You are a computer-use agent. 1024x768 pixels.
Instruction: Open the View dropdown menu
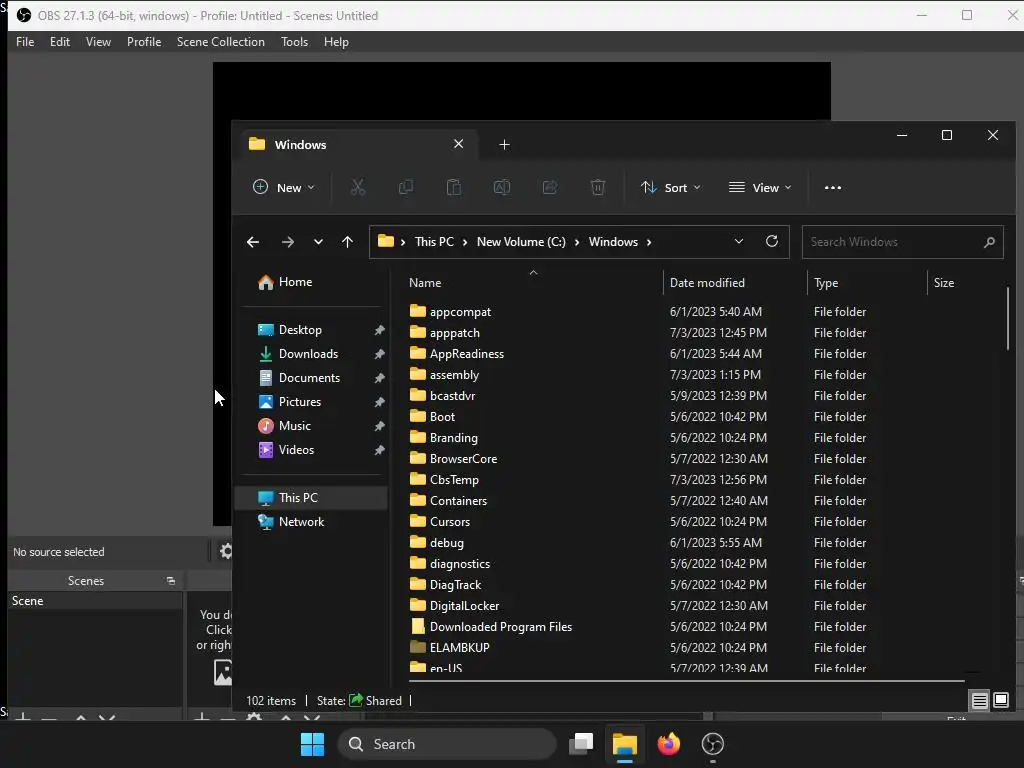pos(760,187)
